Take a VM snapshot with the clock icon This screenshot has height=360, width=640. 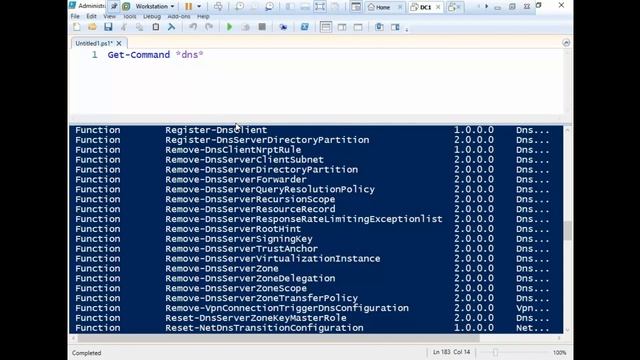[240, 6]
